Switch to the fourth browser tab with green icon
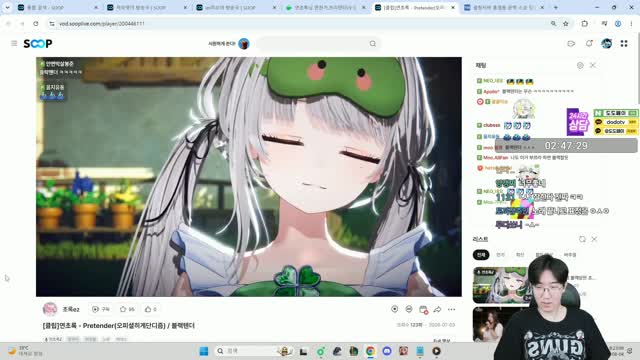 [325, 7]
